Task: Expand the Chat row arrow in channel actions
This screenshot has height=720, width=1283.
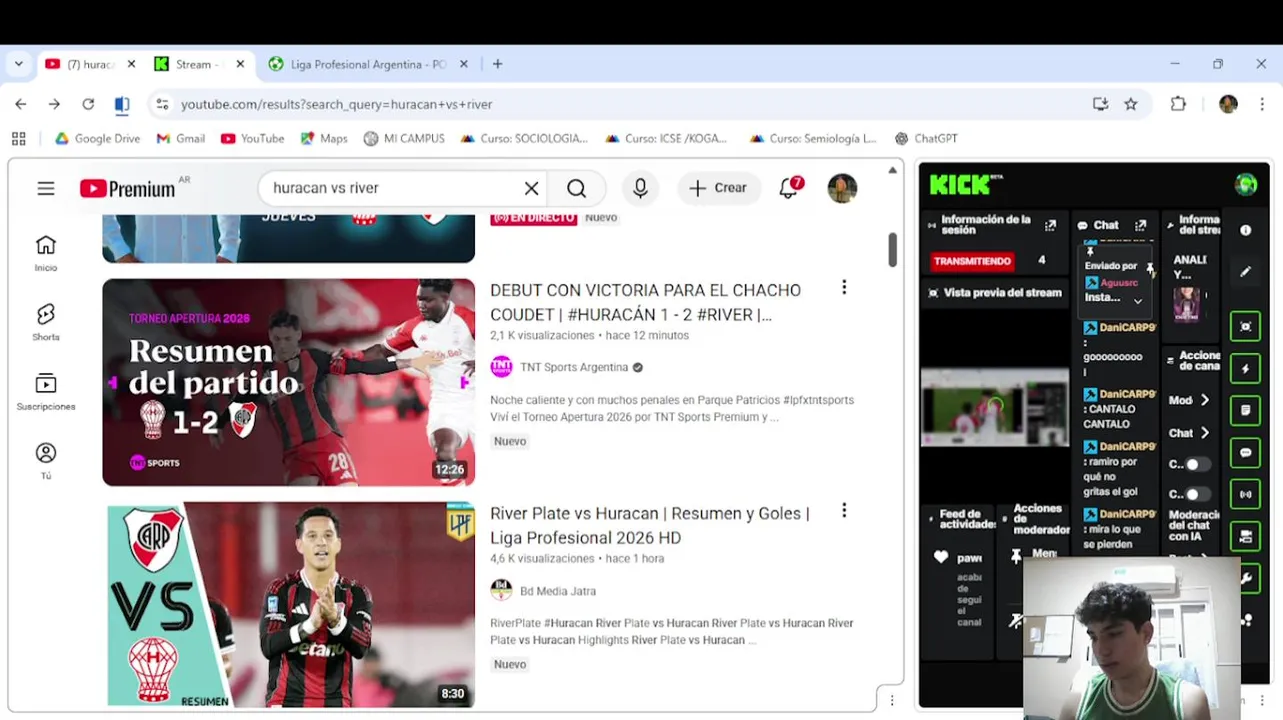Action: tap(1205, 433)
